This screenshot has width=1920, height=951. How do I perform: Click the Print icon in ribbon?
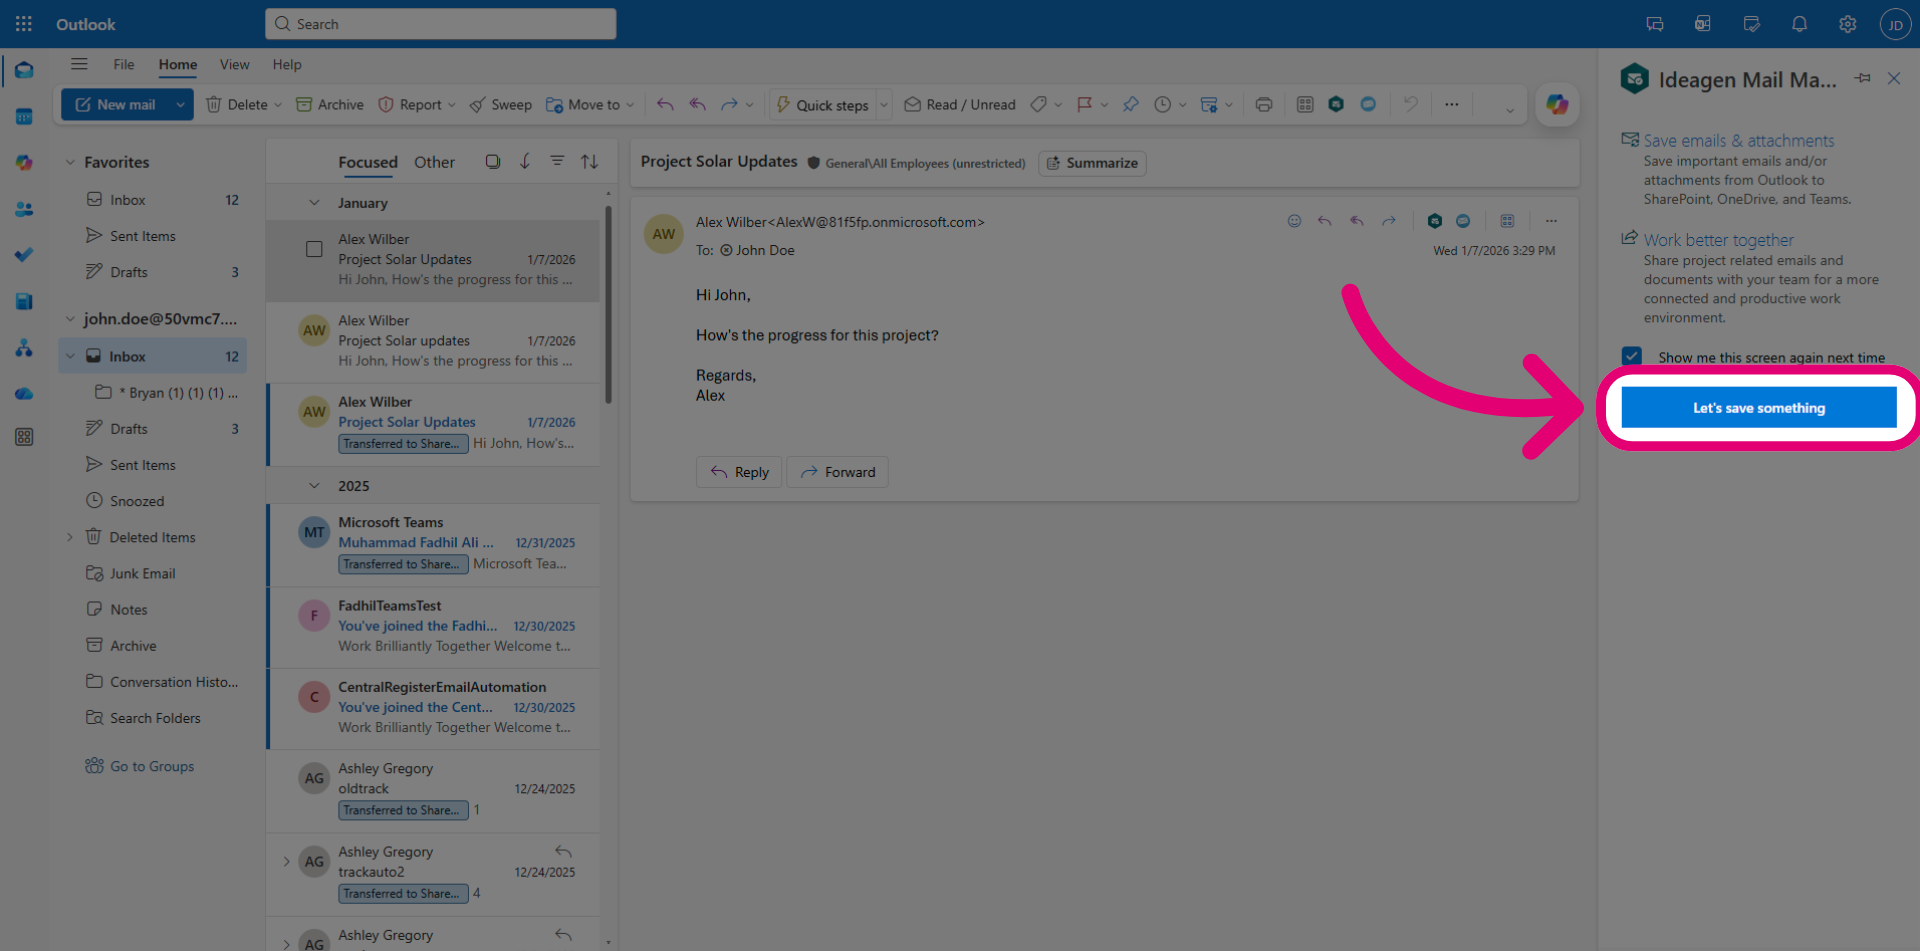coord(1264,104)
